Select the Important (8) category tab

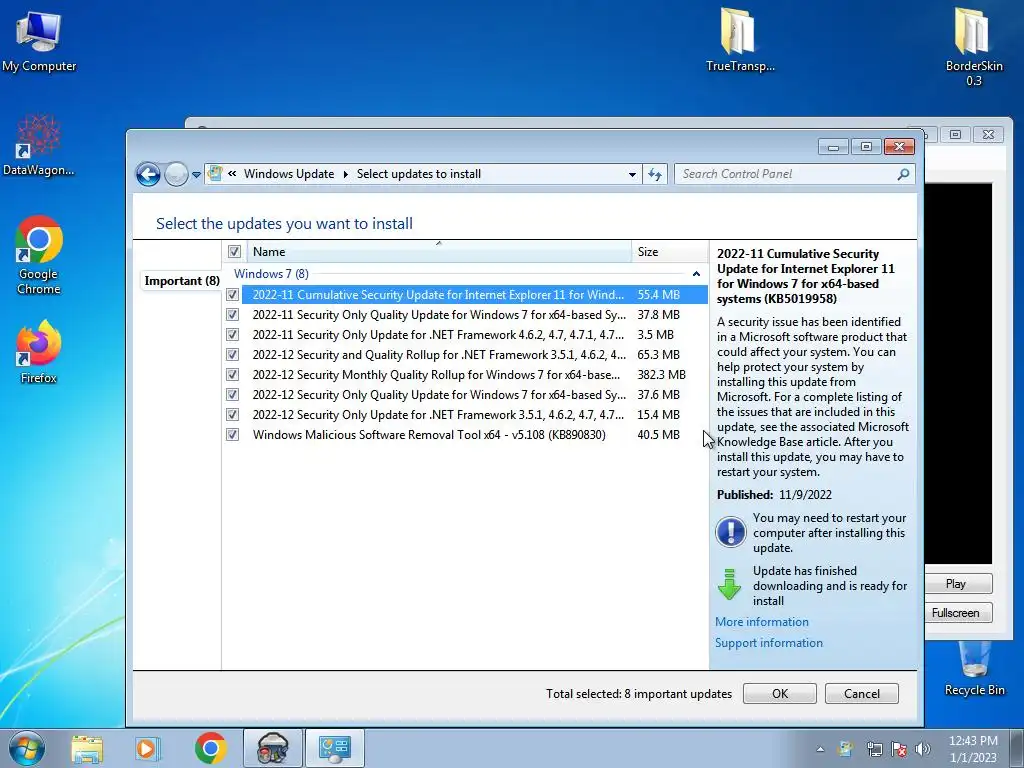tap(182, 281)
